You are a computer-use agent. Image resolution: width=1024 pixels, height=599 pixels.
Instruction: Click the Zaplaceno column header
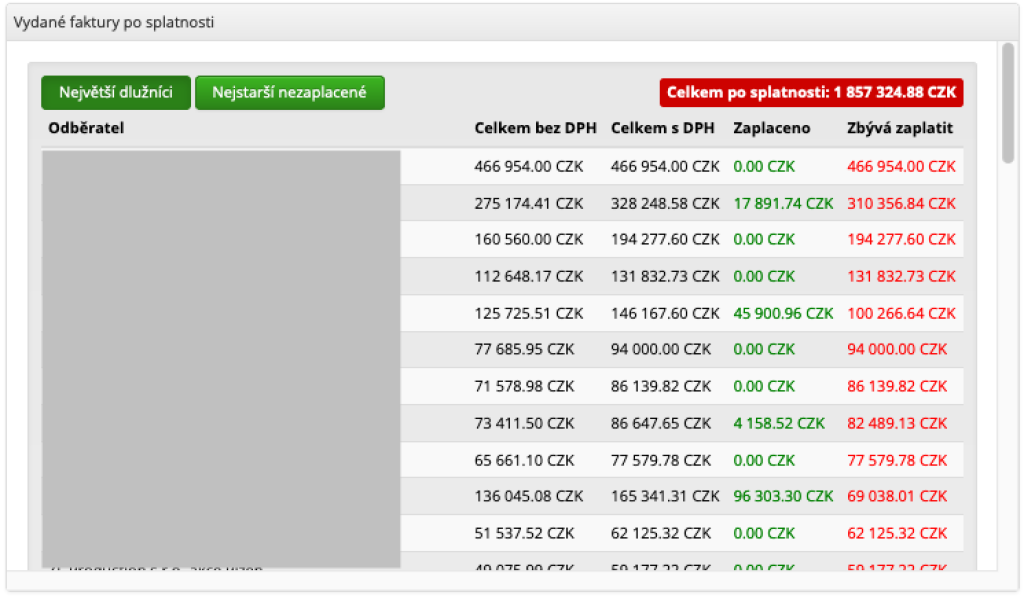click(x=772, y=128)
